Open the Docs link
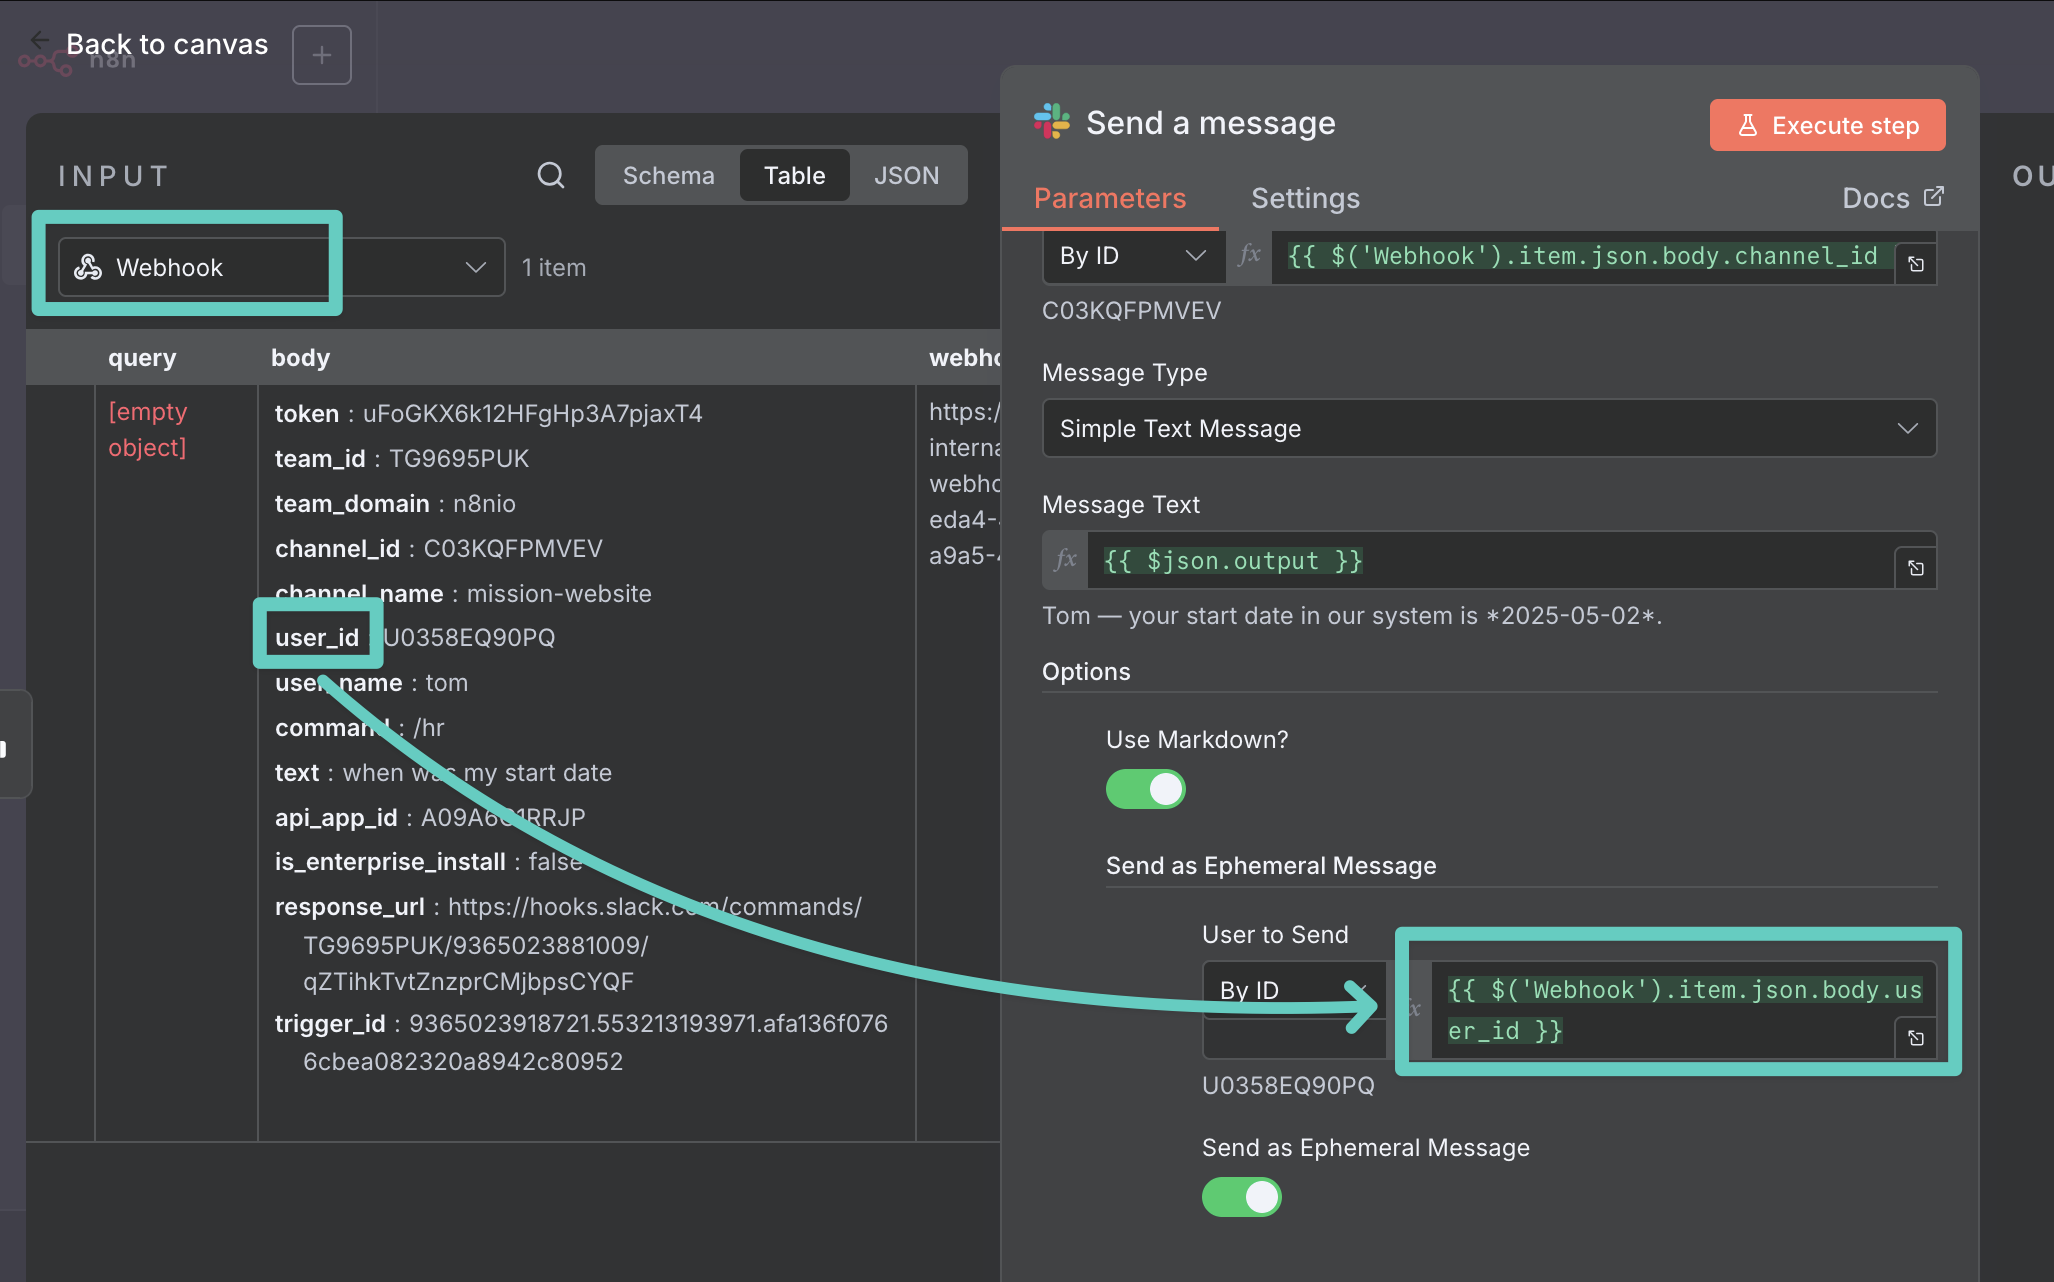 [1891, 198]
